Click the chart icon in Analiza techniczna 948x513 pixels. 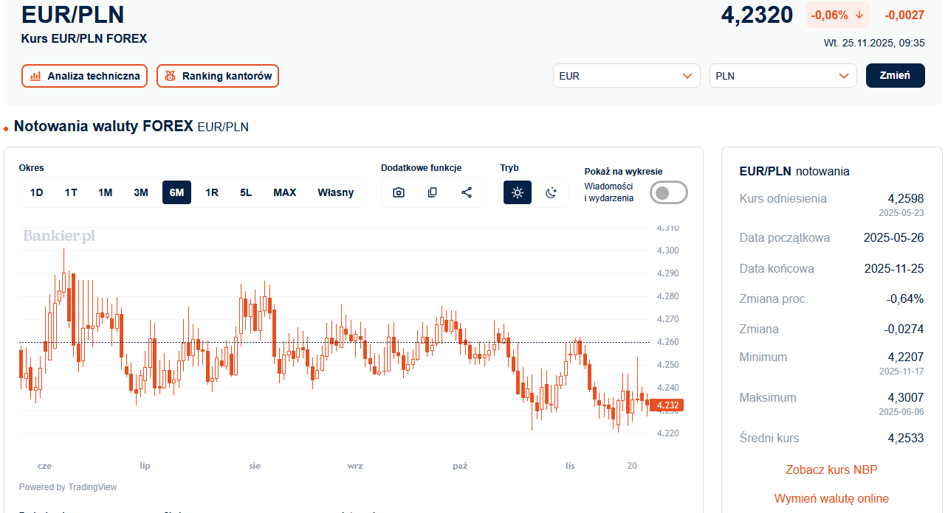click(x=36, y=76)
